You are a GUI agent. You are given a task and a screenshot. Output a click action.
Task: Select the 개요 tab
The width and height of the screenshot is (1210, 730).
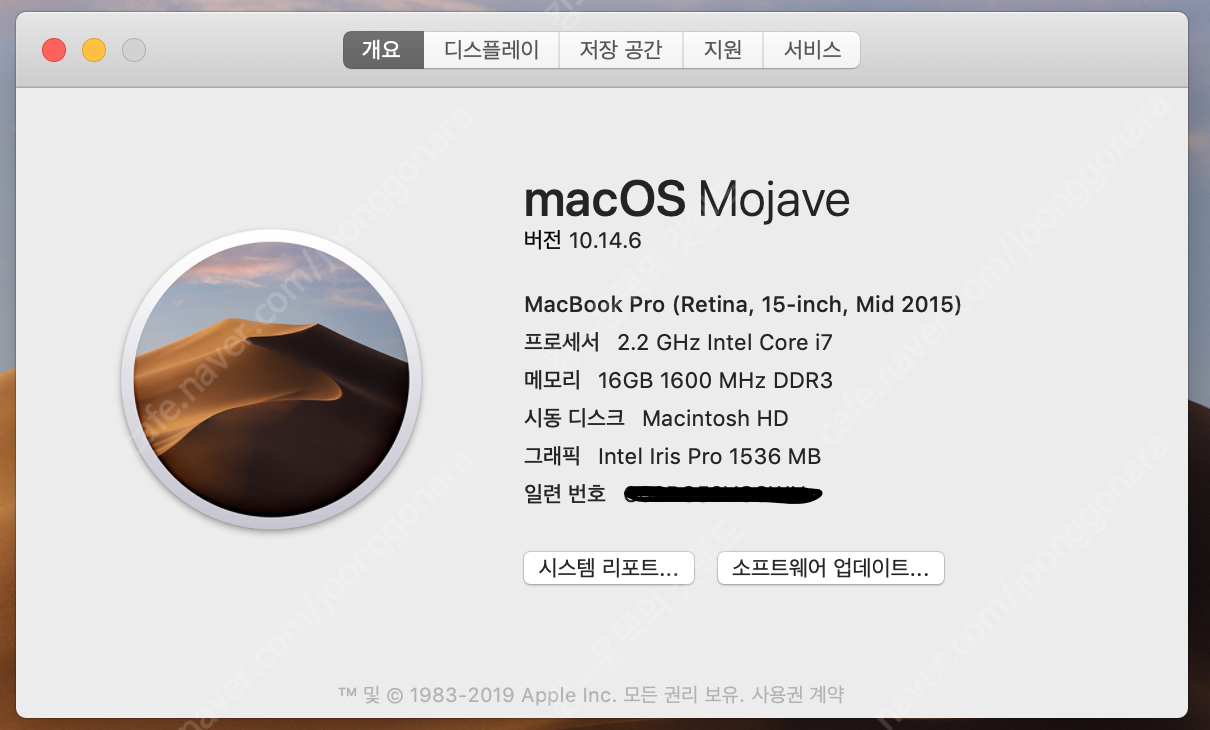(x=382, y=50)
